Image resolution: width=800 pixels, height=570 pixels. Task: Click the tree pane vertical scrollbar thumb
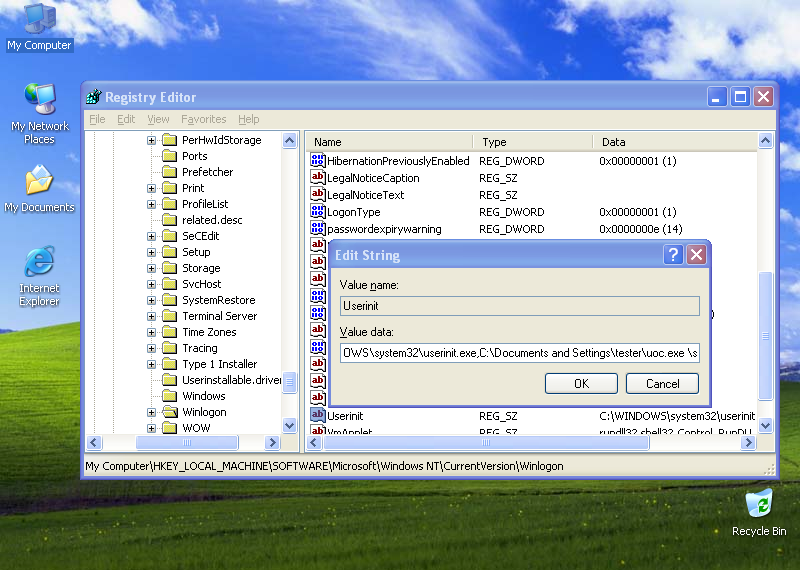[x=289, y=382]
